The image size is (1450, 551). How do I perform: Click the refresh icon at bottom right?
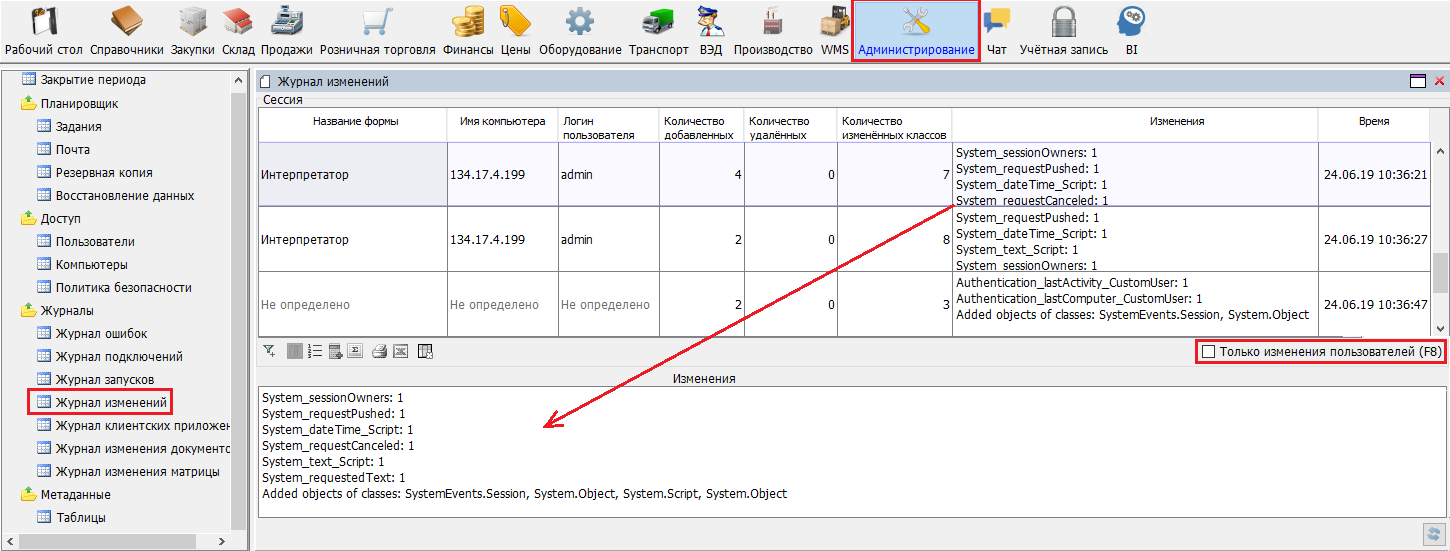pyautogui.click(x=1433, y=534)
